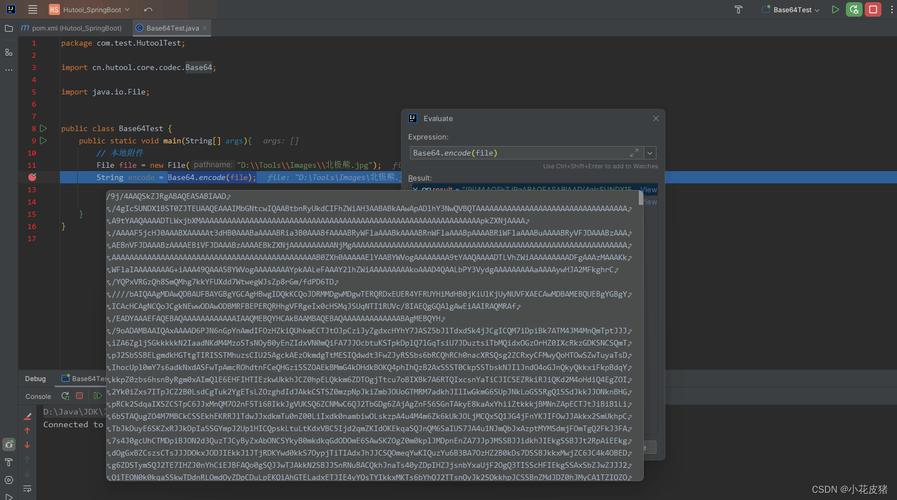The width and height of the screenshot is (897, 500).
Task: Click run gutter icon beside main method
Action: click(x=43, y=140)
